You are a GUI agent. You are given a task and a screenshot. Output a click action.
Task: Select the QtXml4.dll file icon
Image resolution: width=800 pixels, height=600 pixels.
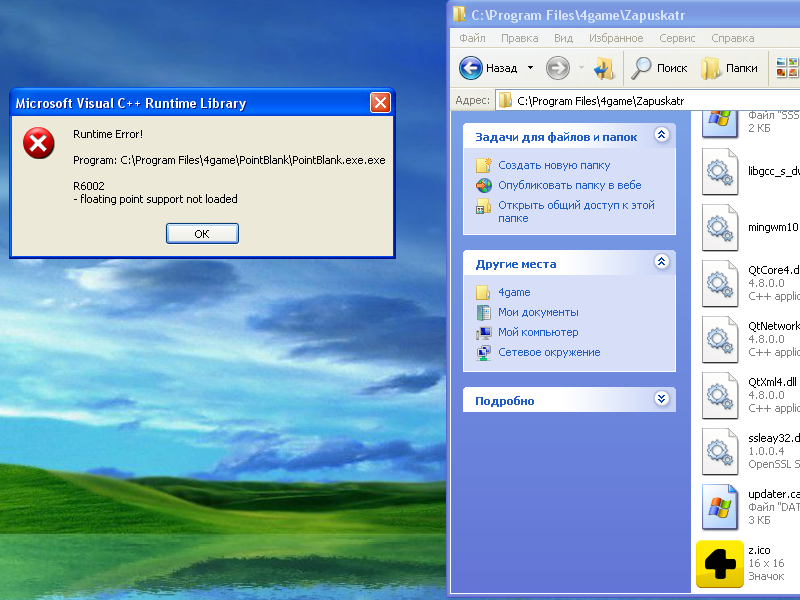[719, 396]
